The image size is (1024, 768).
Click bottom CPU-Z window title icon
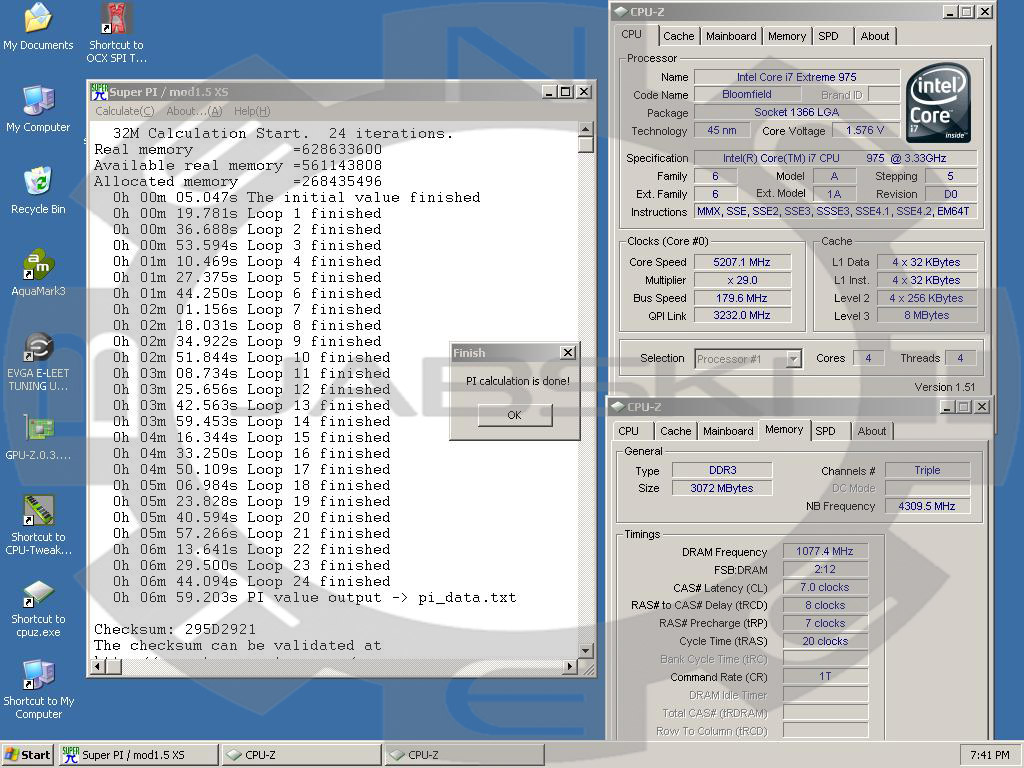(x=617, y=407)
